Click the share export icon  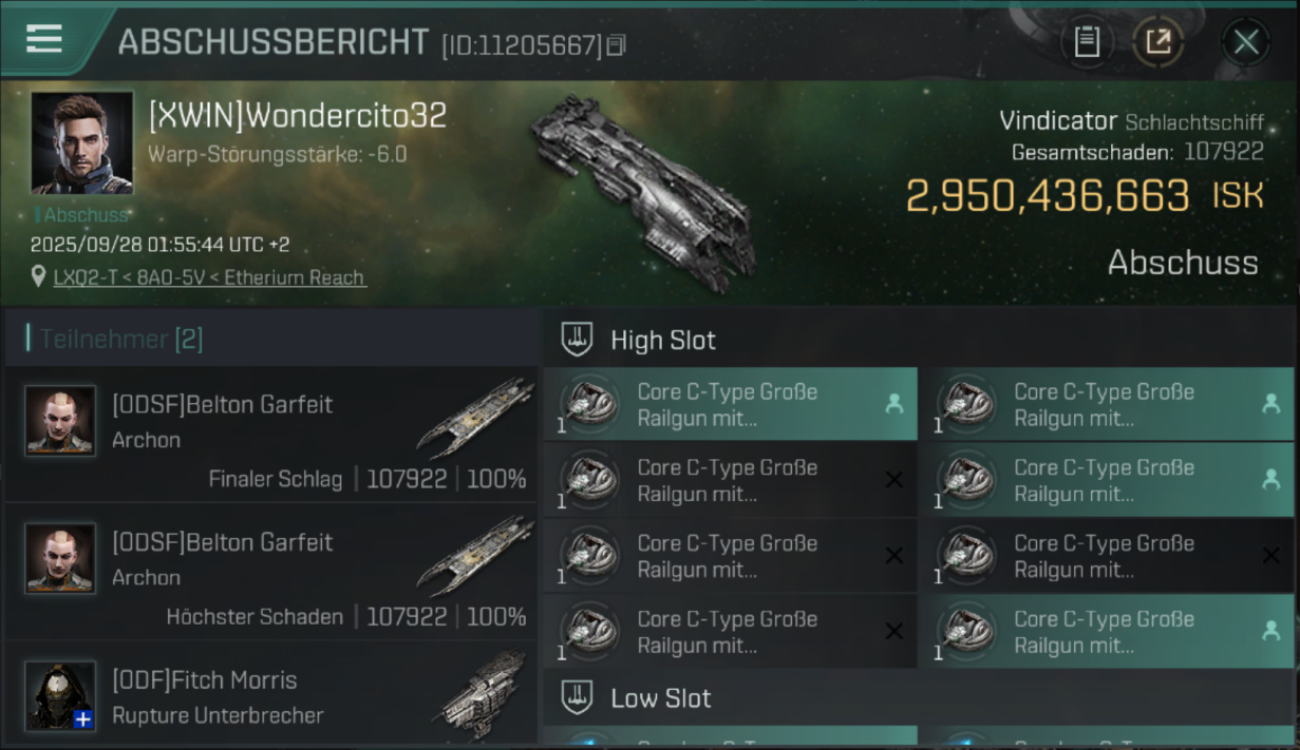click(1157, 42)
